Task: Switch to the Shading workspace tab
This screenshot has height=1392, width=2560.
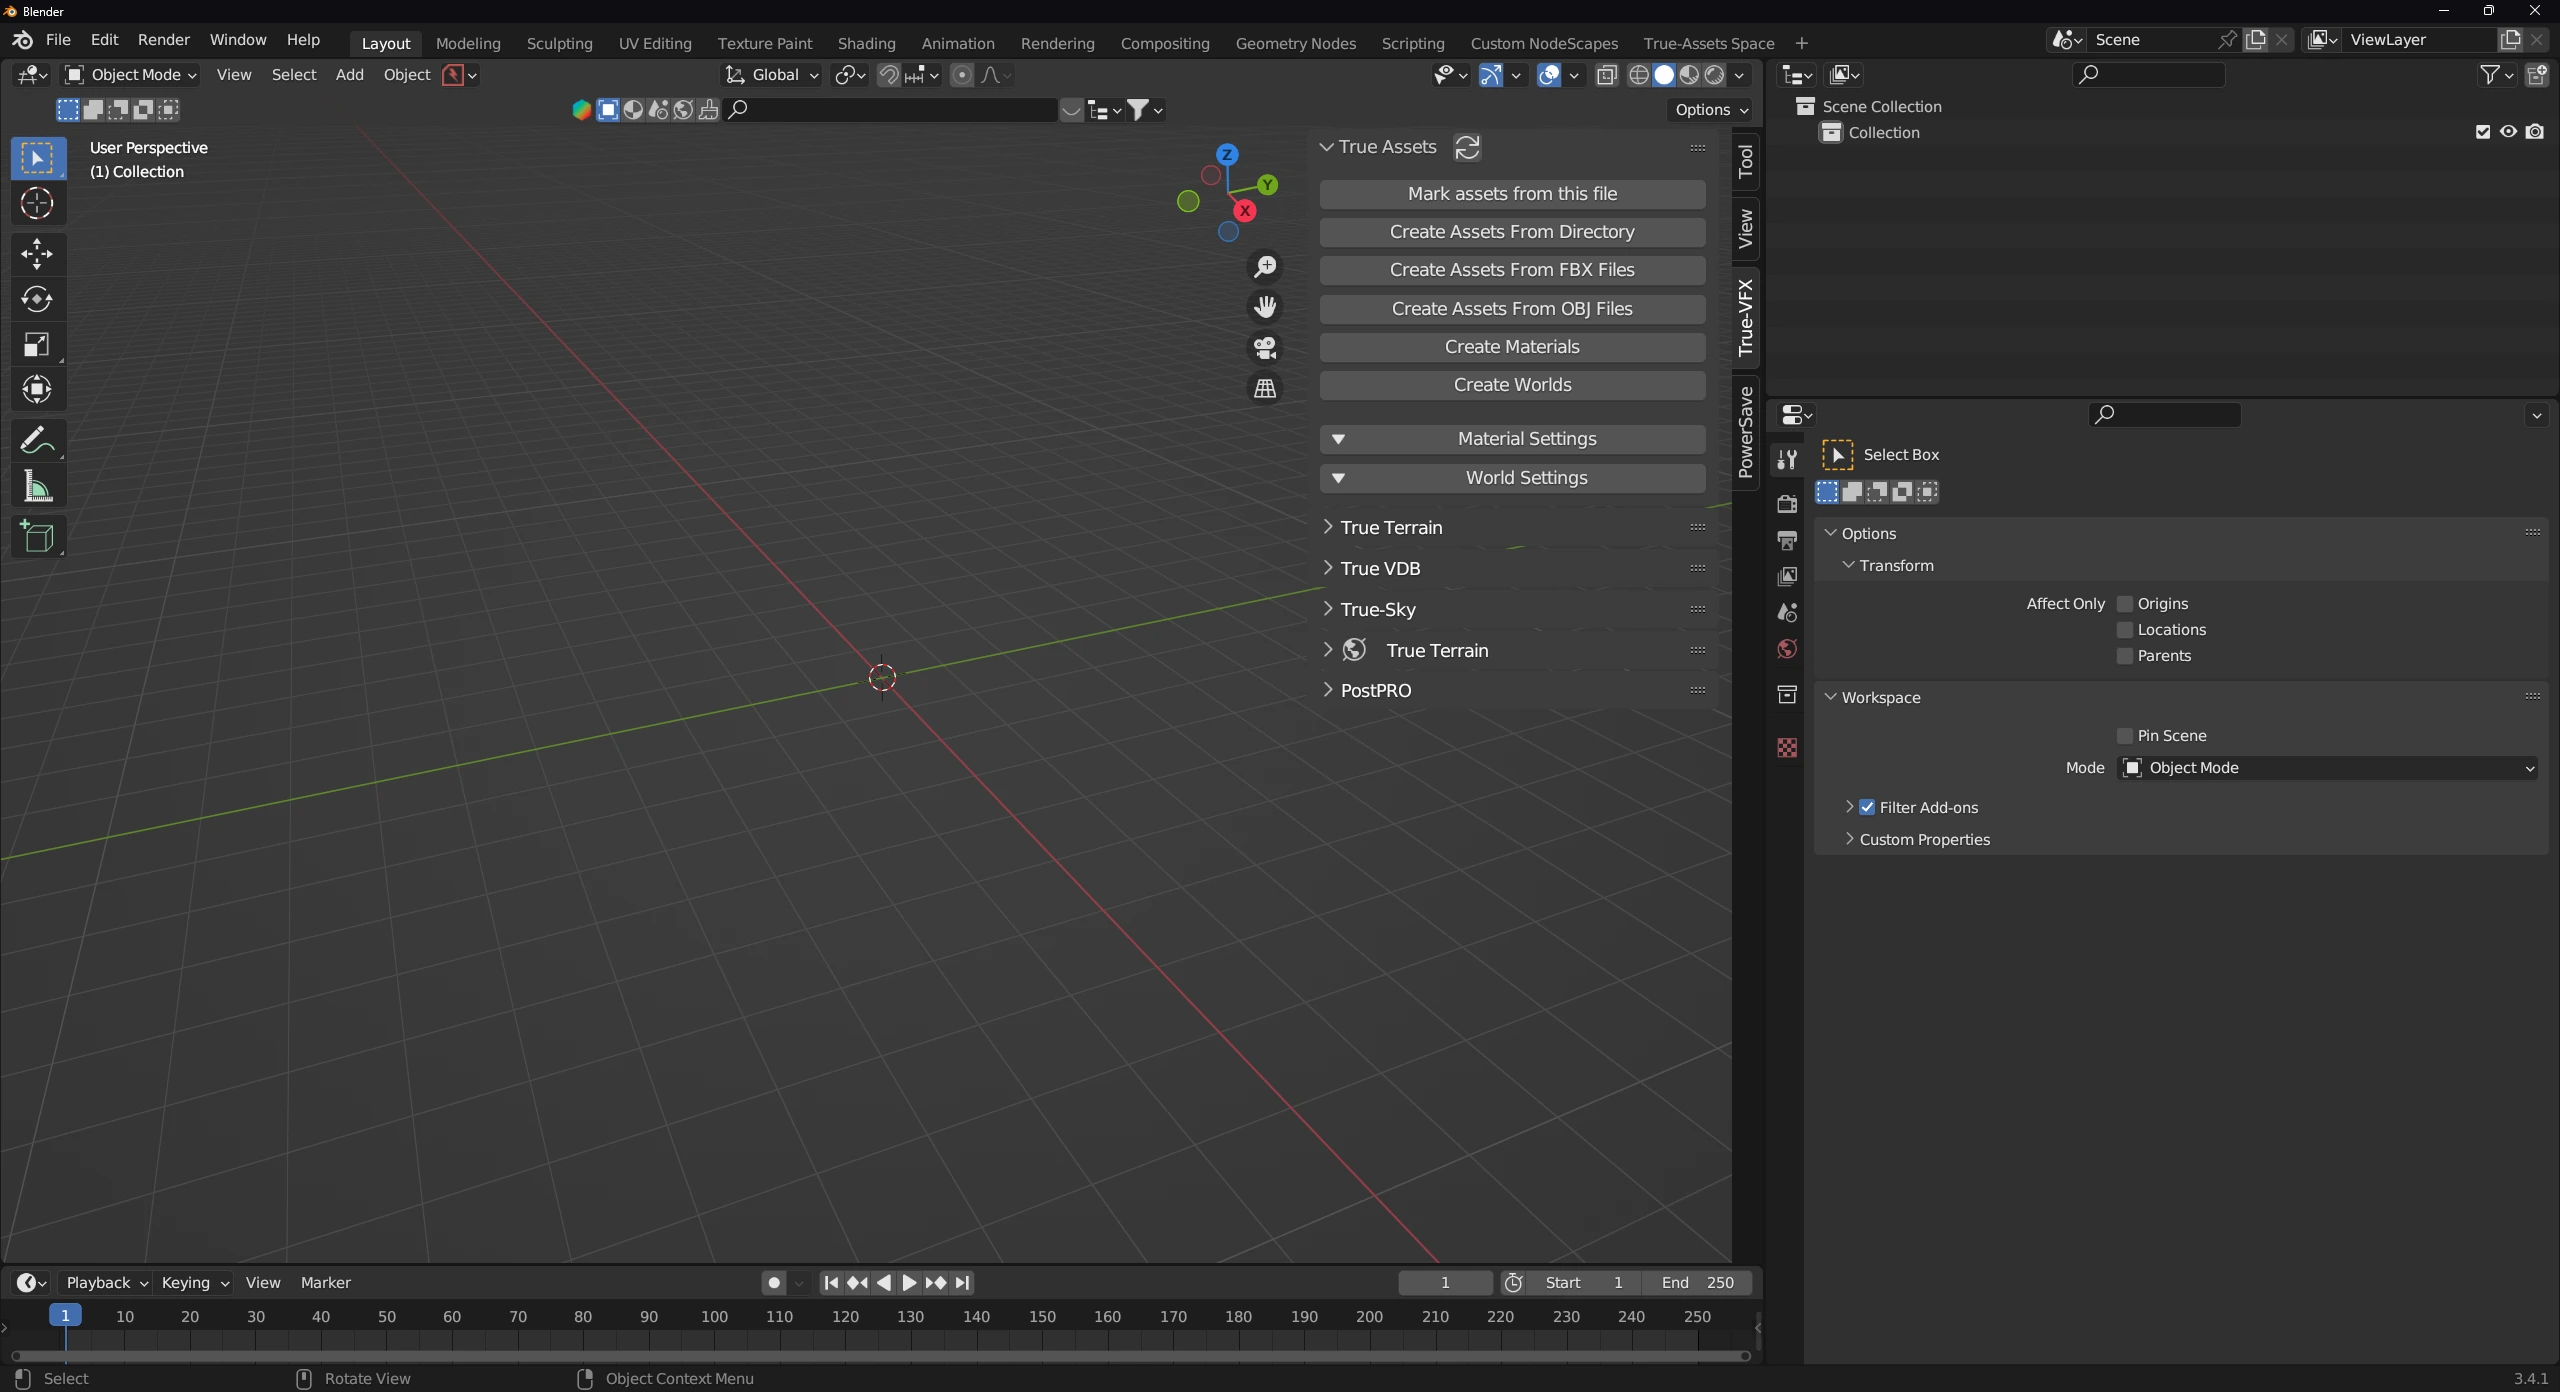Action: click(x=866, y=43)
